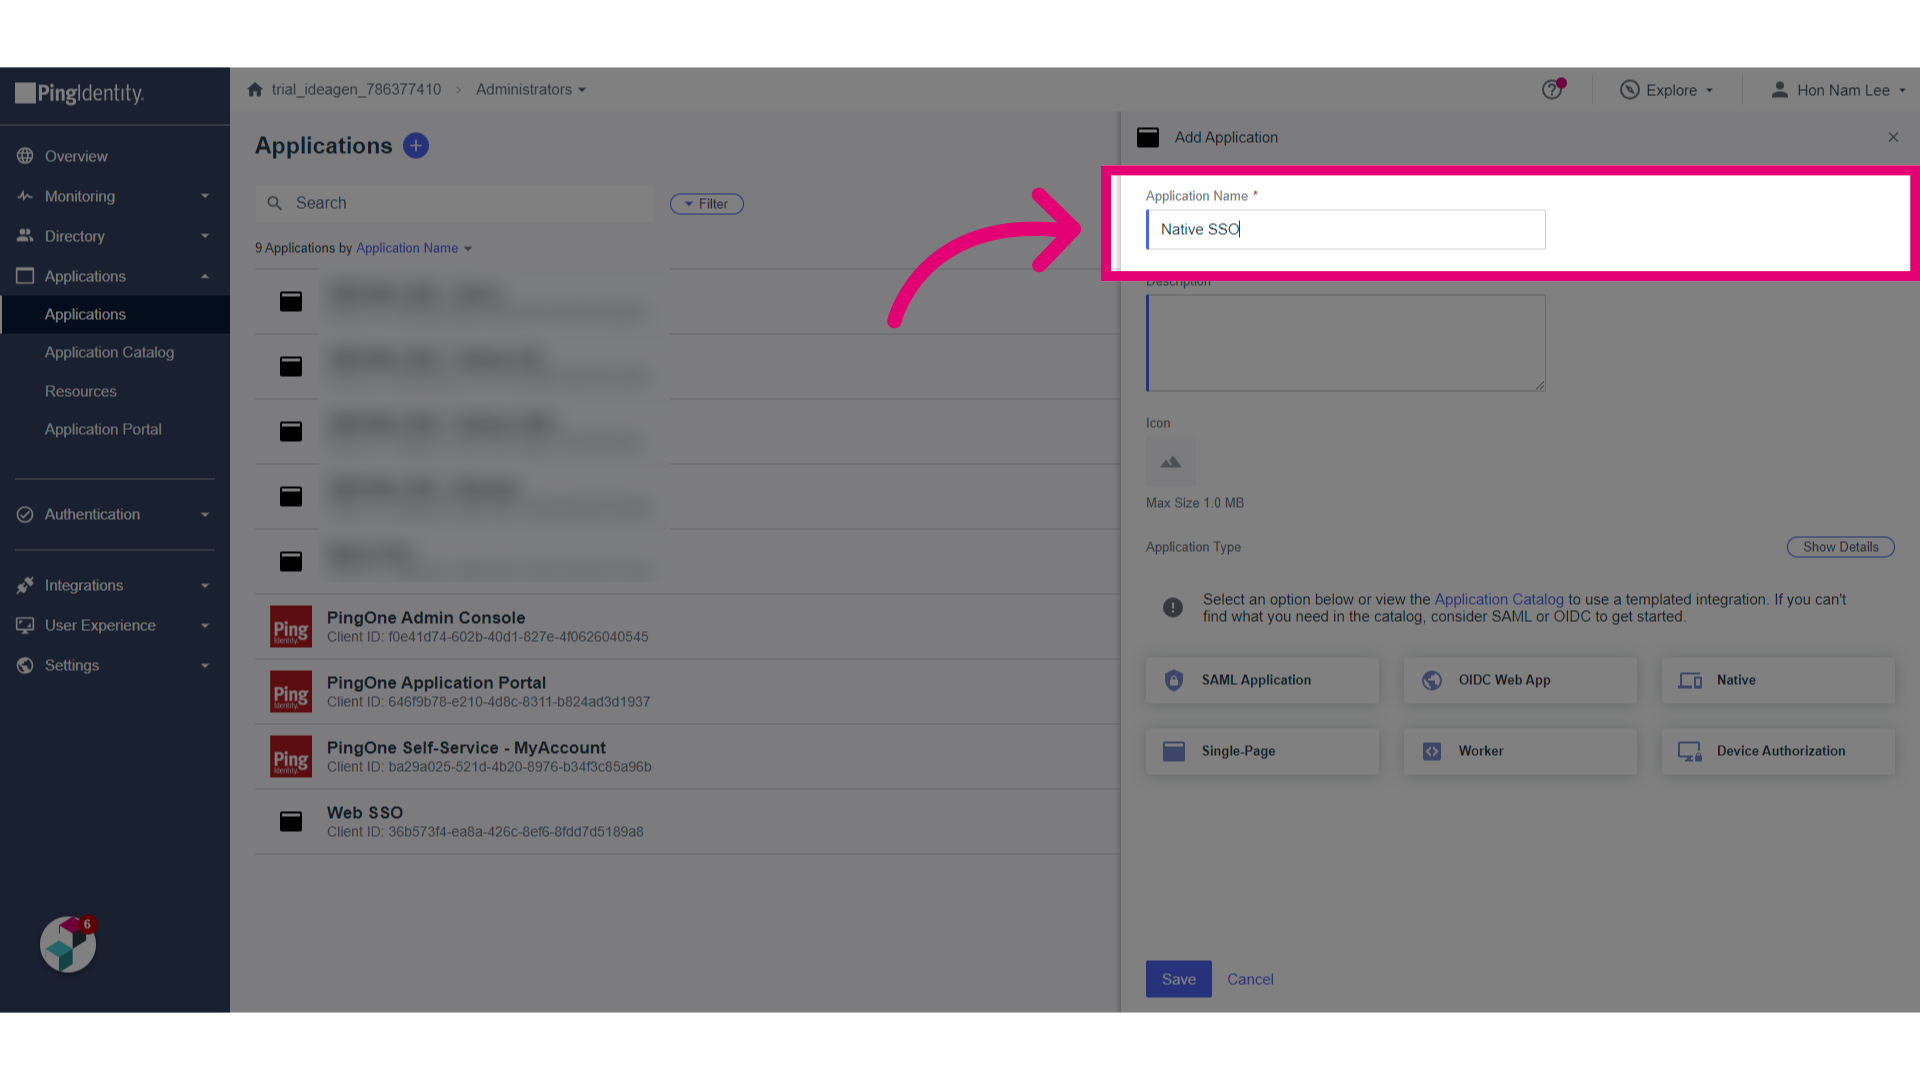Click the Authentication checkmark icon
The height and width of the screenshot is (1080, 1920).
click(x=25, y=514)
